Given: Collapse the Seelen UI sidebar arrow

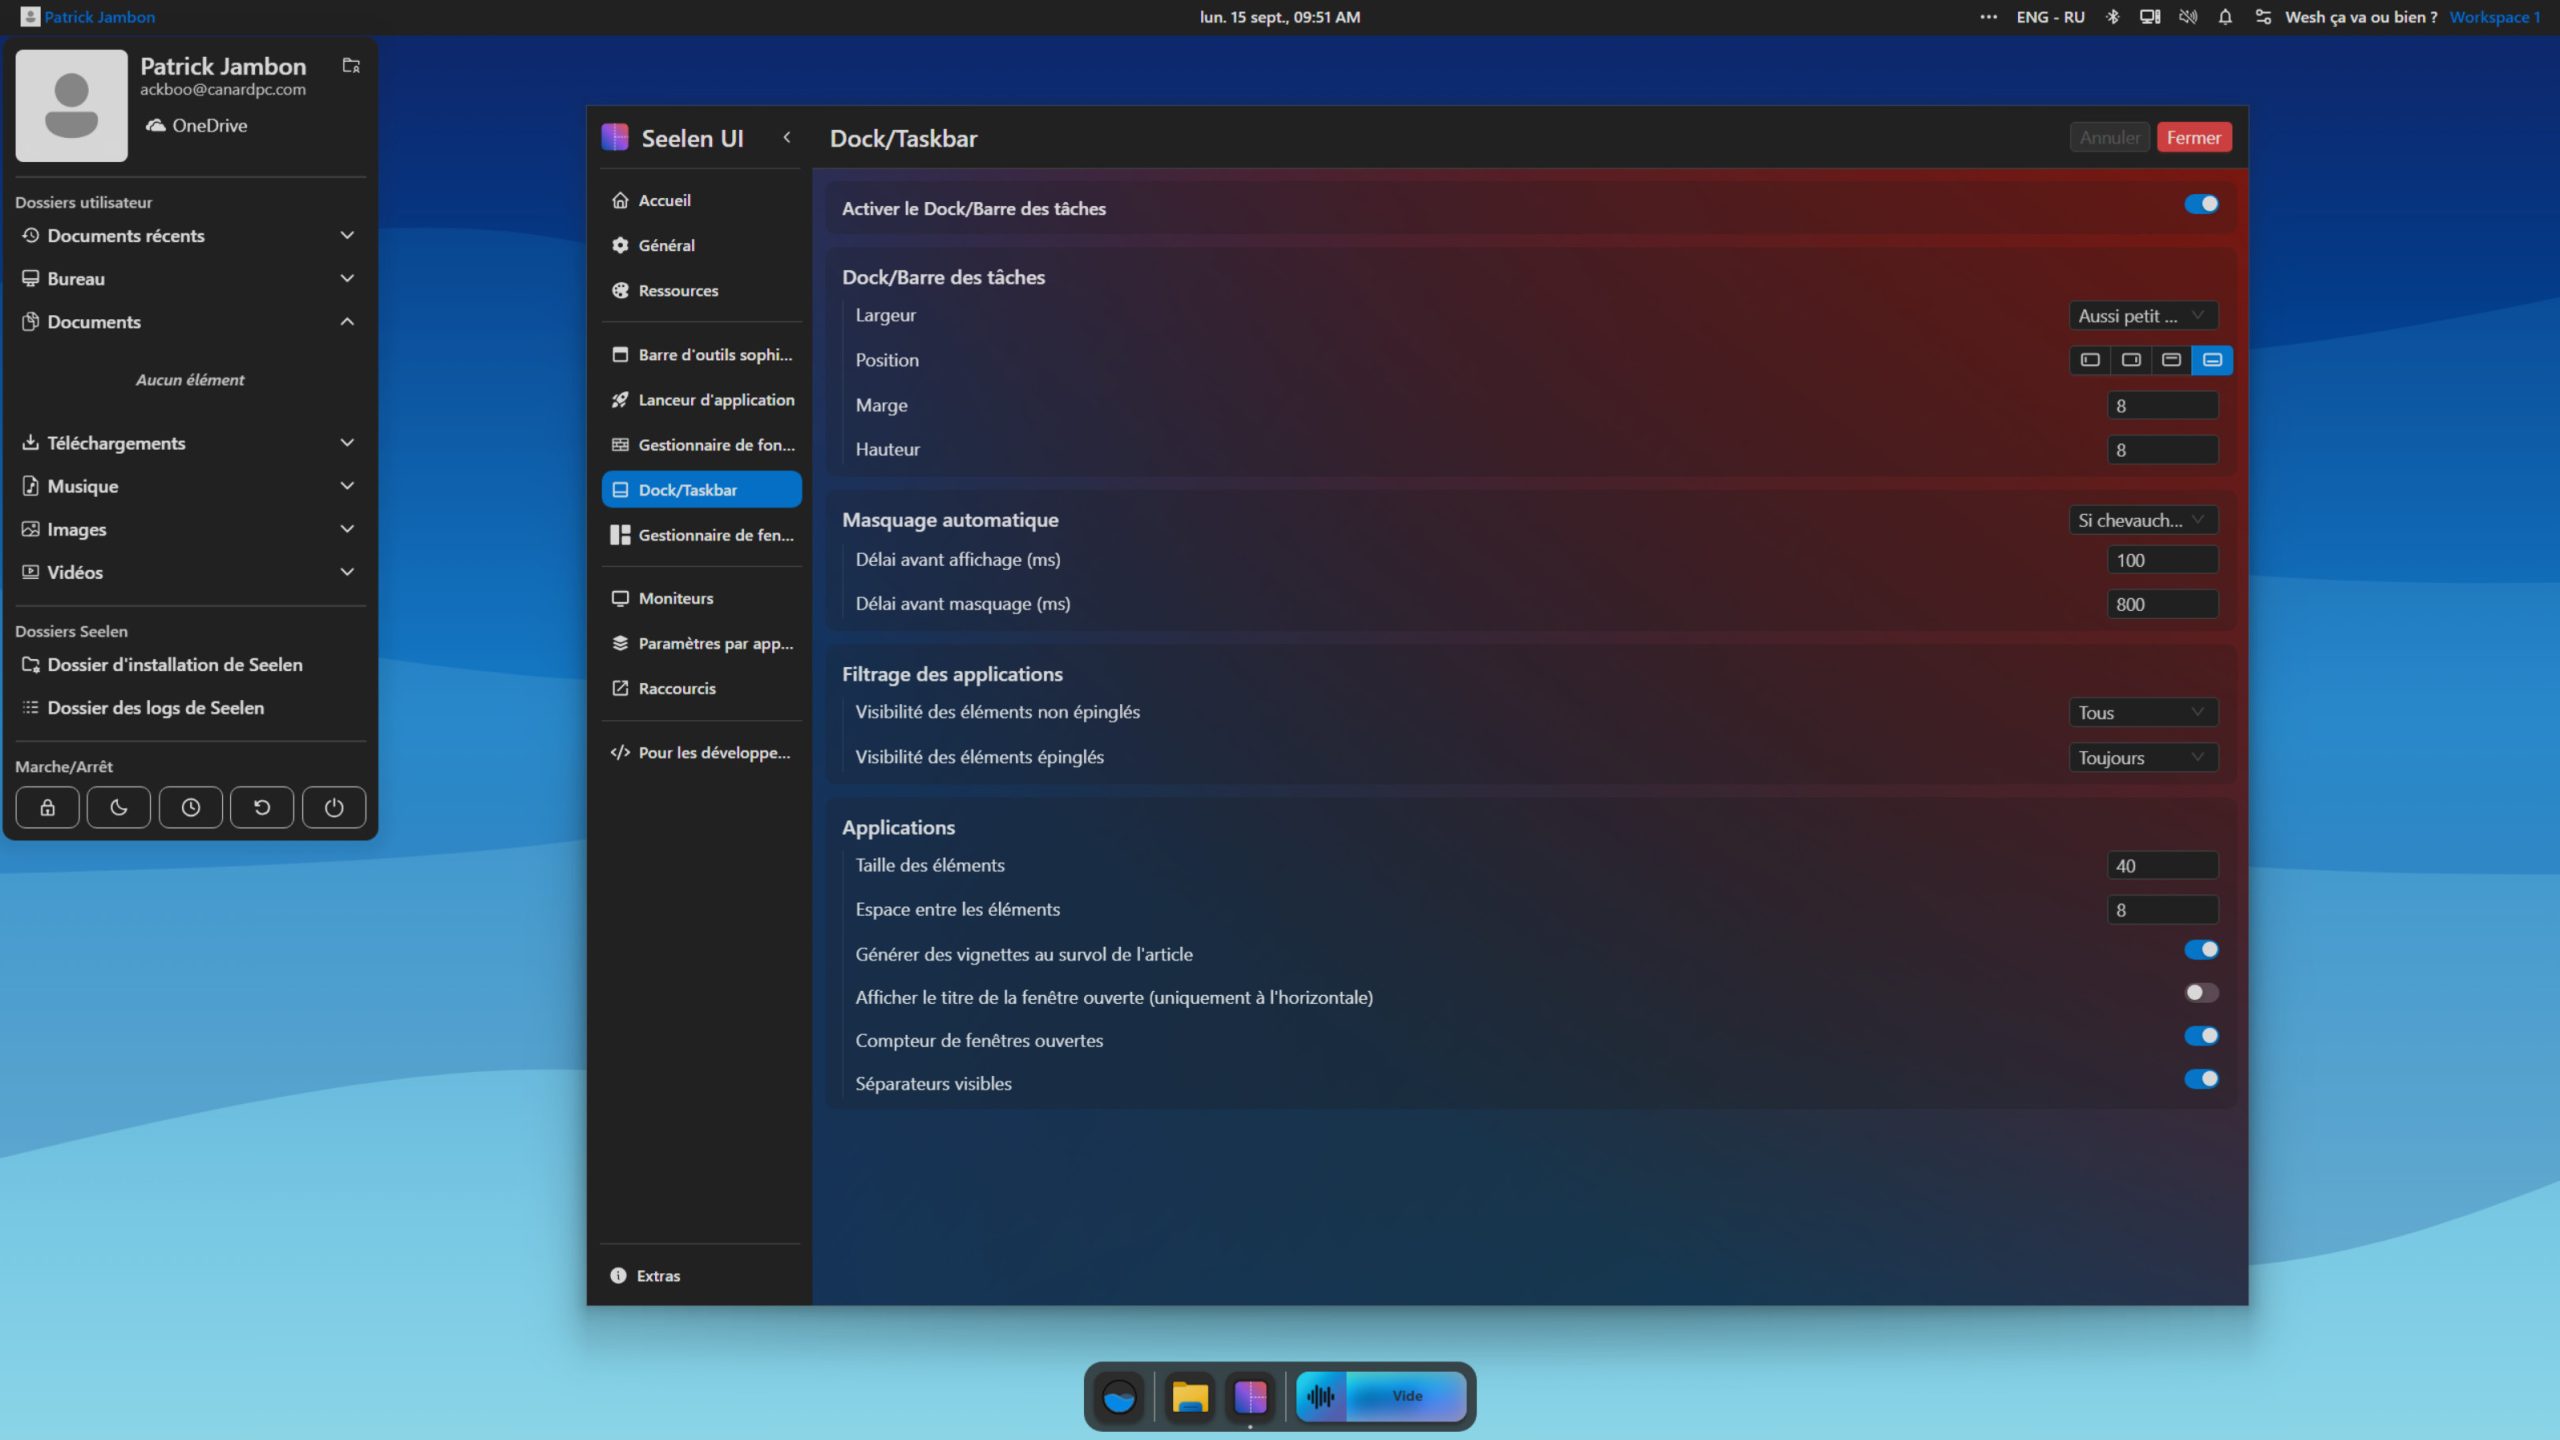Looking at the screenshot, I should 787,137.
